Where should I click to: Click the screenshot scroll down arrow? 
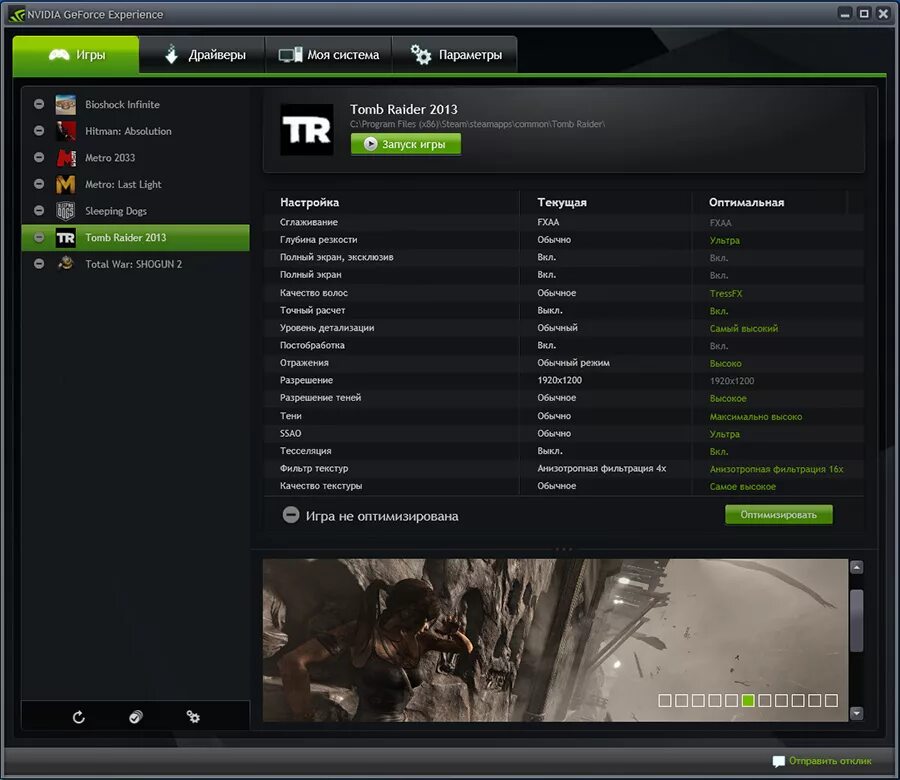(x=856, y=713)
